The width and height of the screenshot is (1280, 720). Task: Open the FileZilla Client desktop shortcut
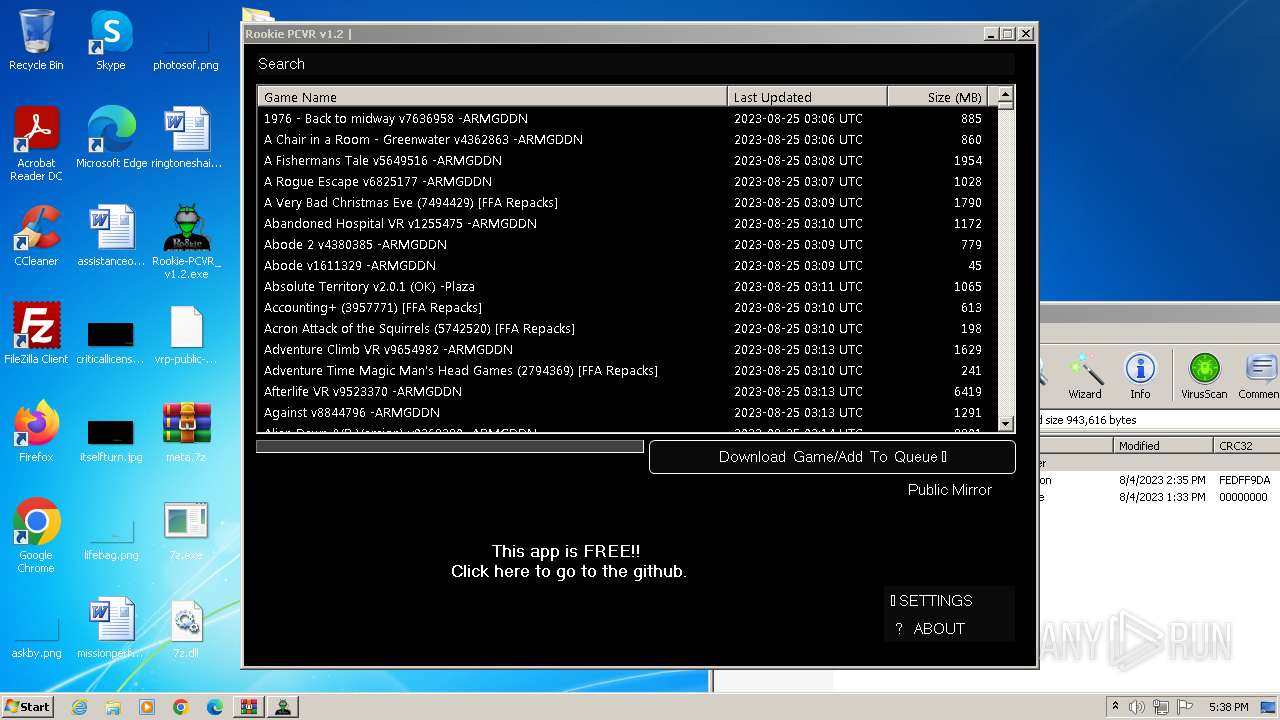point(36,333)
